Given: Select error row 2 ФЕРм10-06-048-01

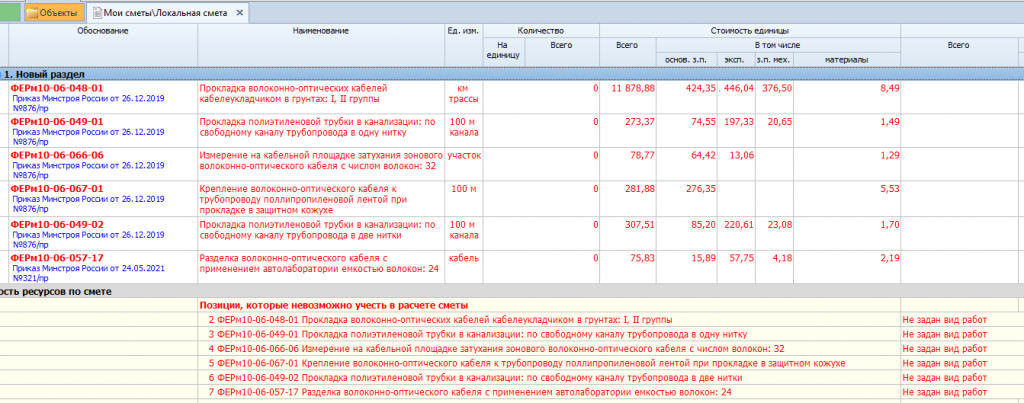Looking at the screenshot, I should click(x=441, y=320).
